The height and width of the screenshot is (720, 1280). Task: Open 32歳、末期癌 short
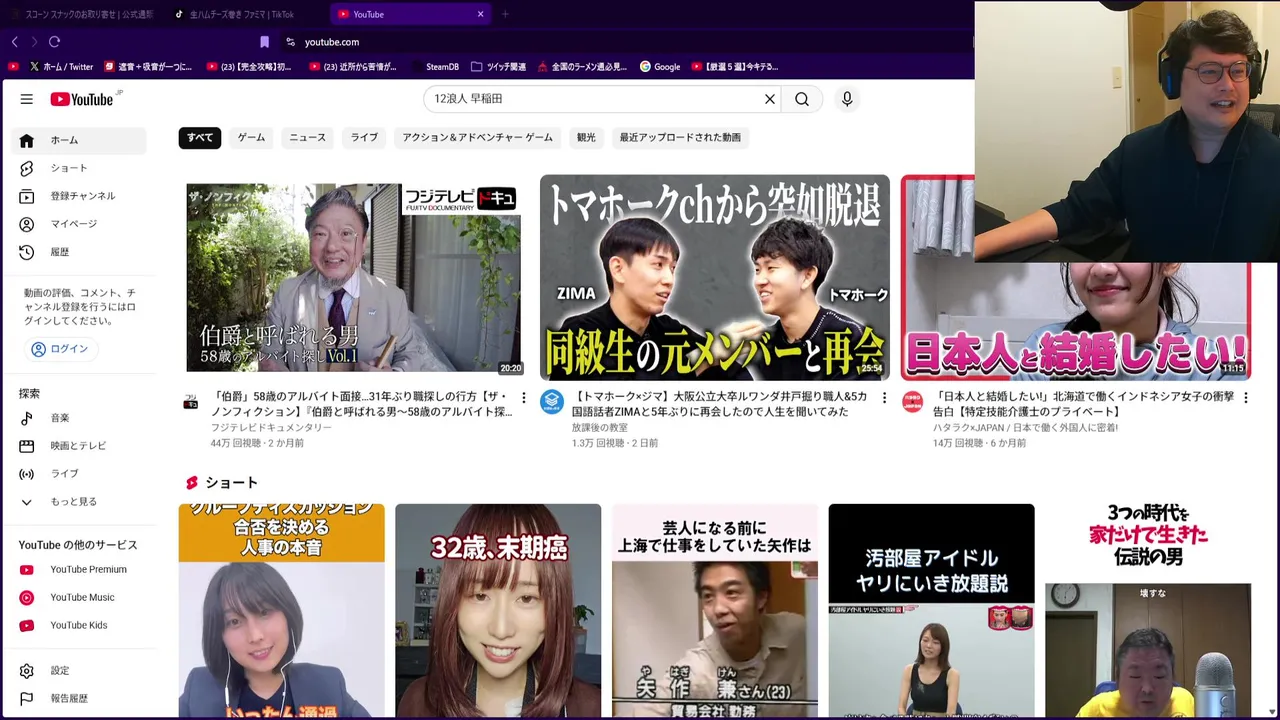(x=498, y=610)
